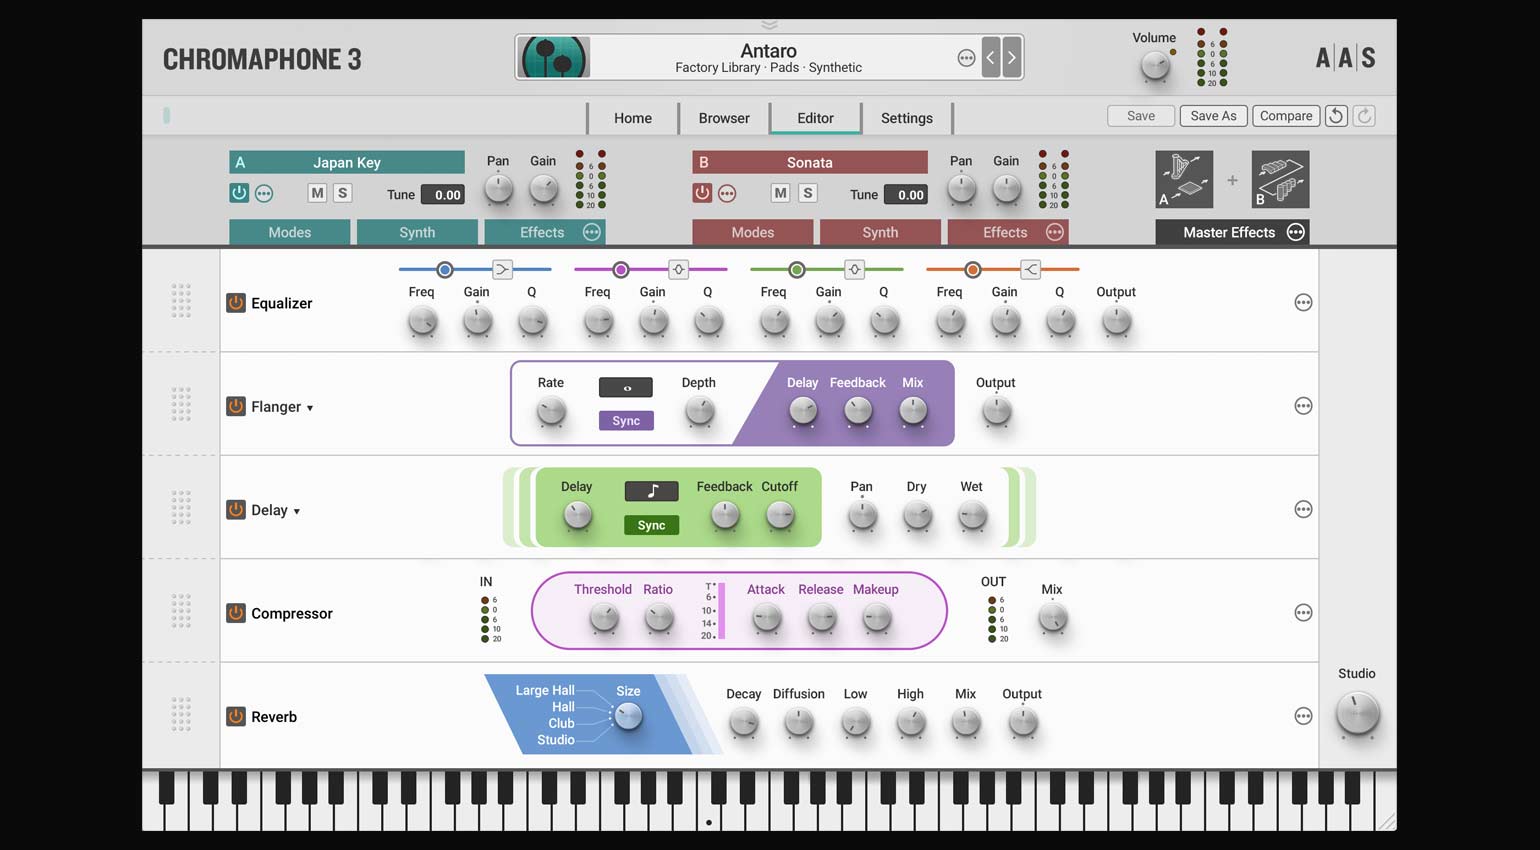Viewport: 1540px width, 850px height.
Task: Click the master Volume knob
Action: click(1155, 67)
